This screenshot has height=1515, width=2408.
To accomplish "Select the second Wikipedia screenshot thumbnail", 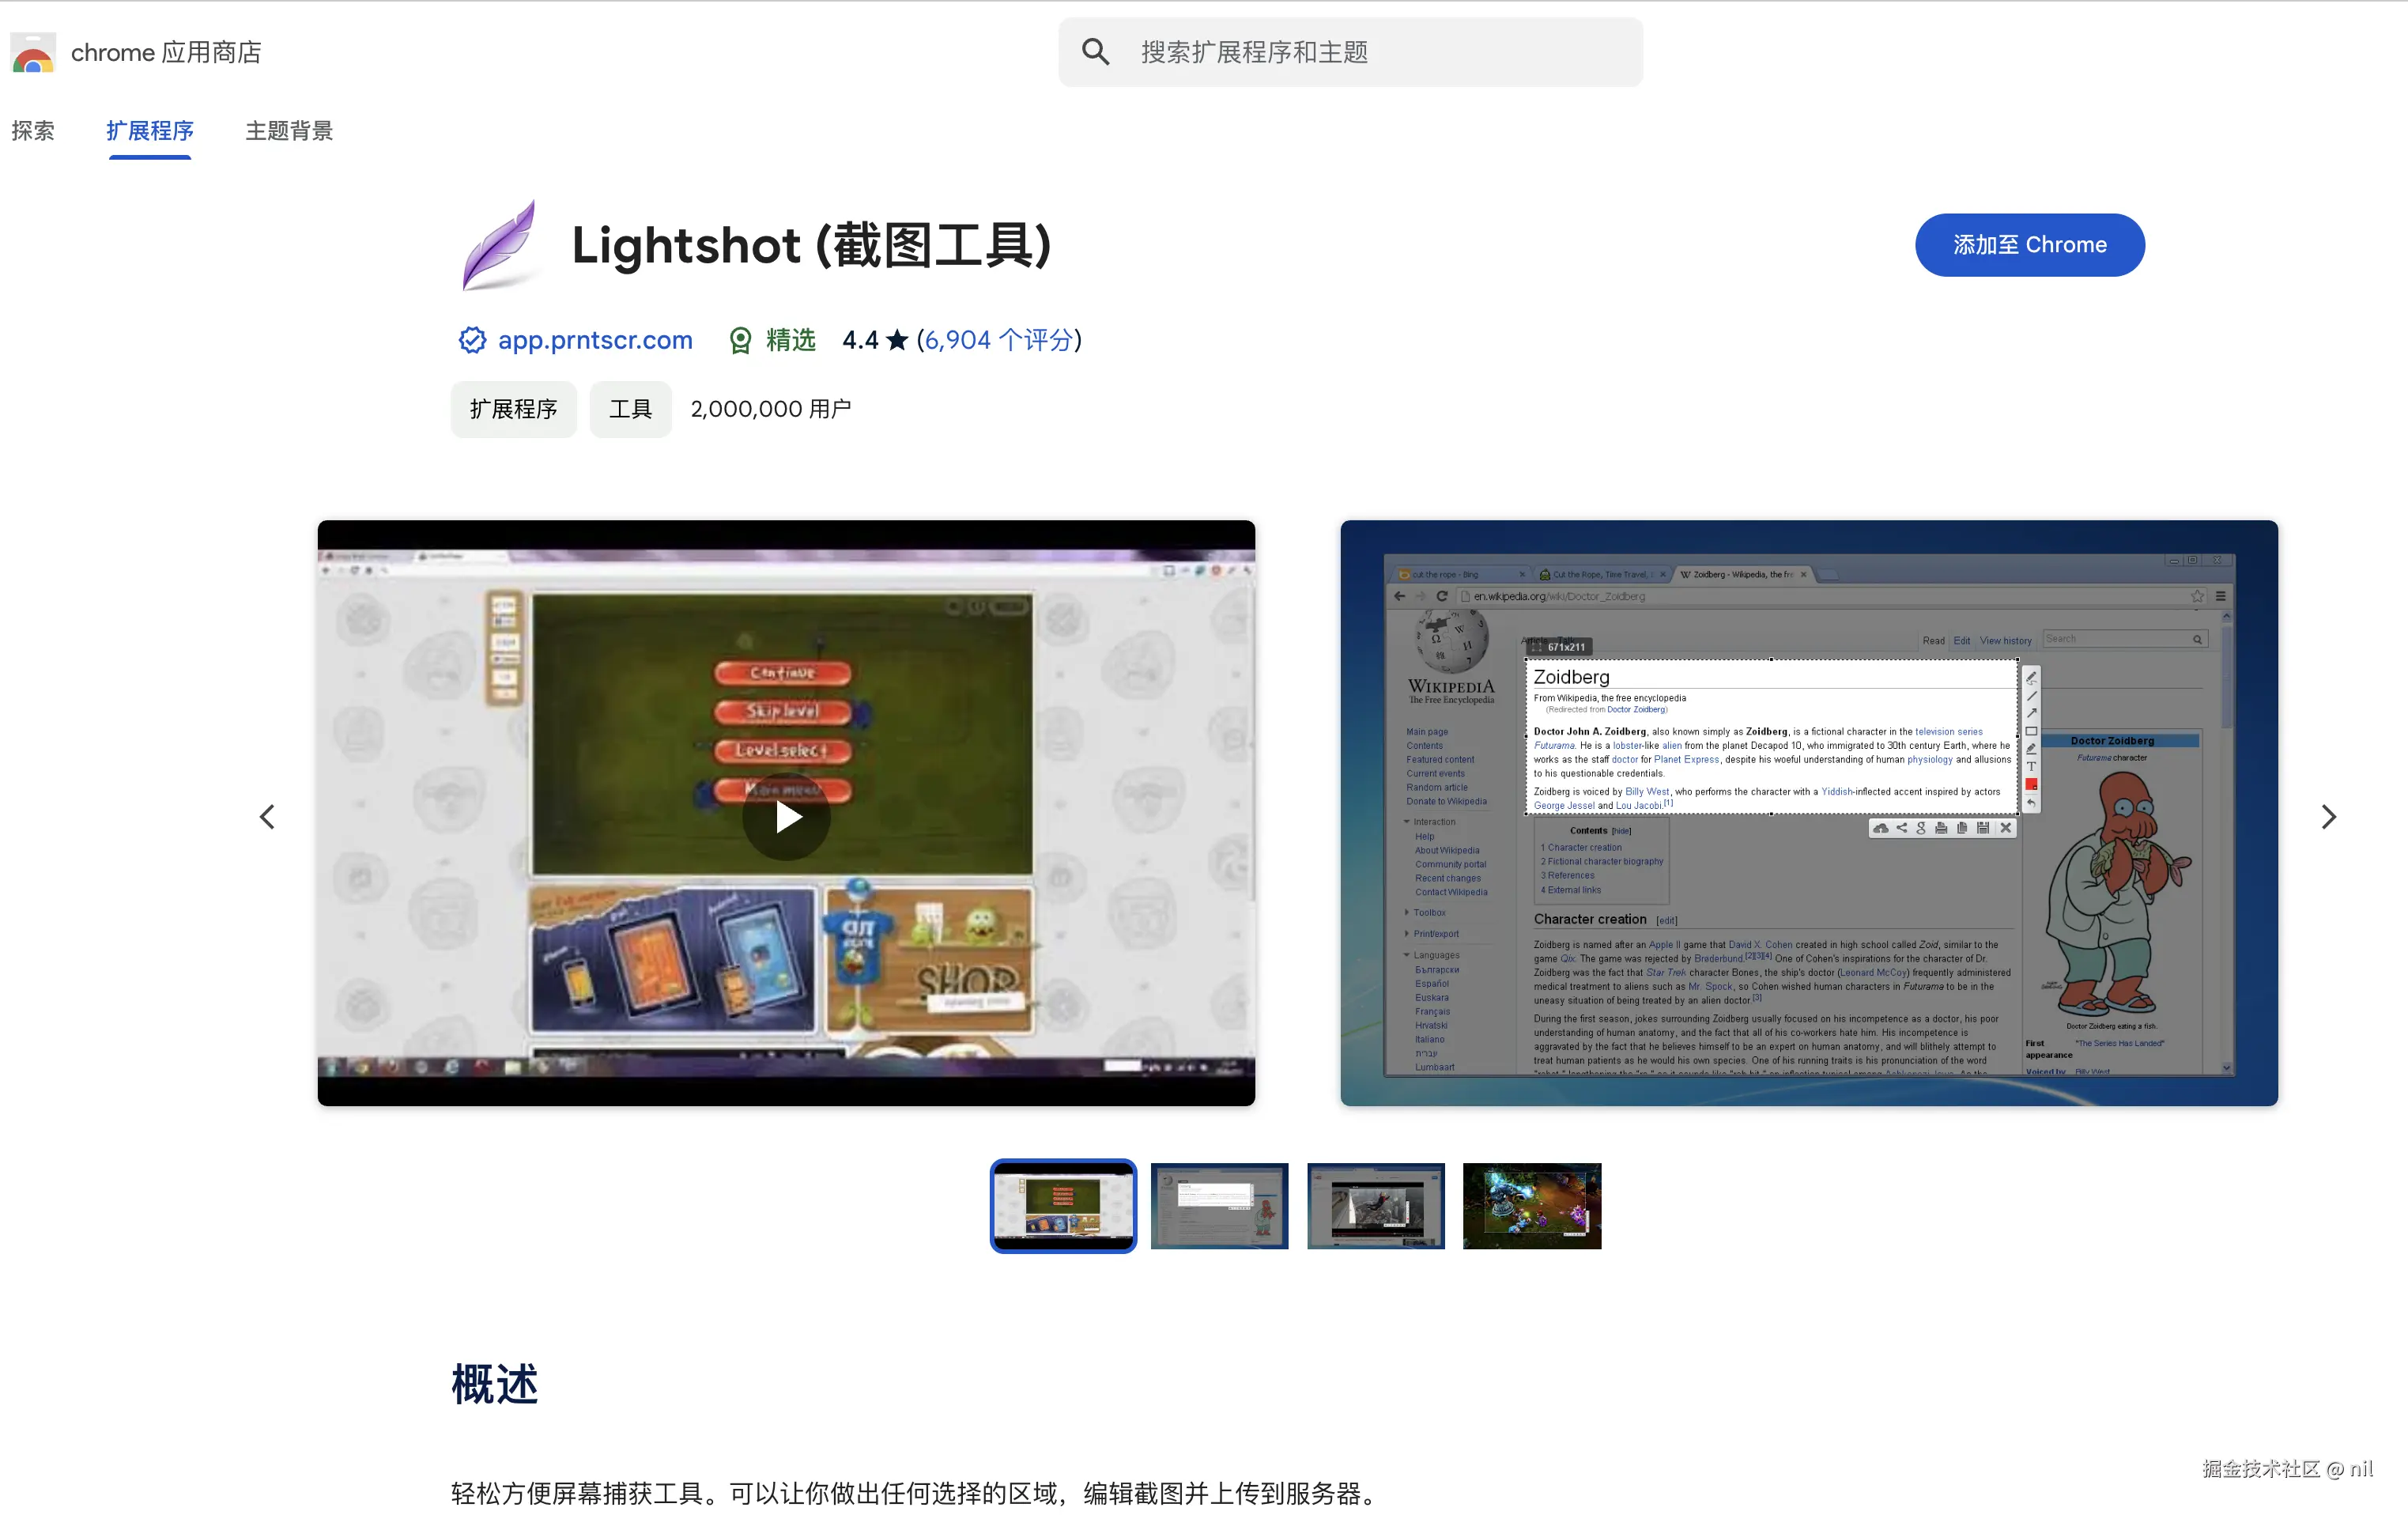I will [1219, 1205].
